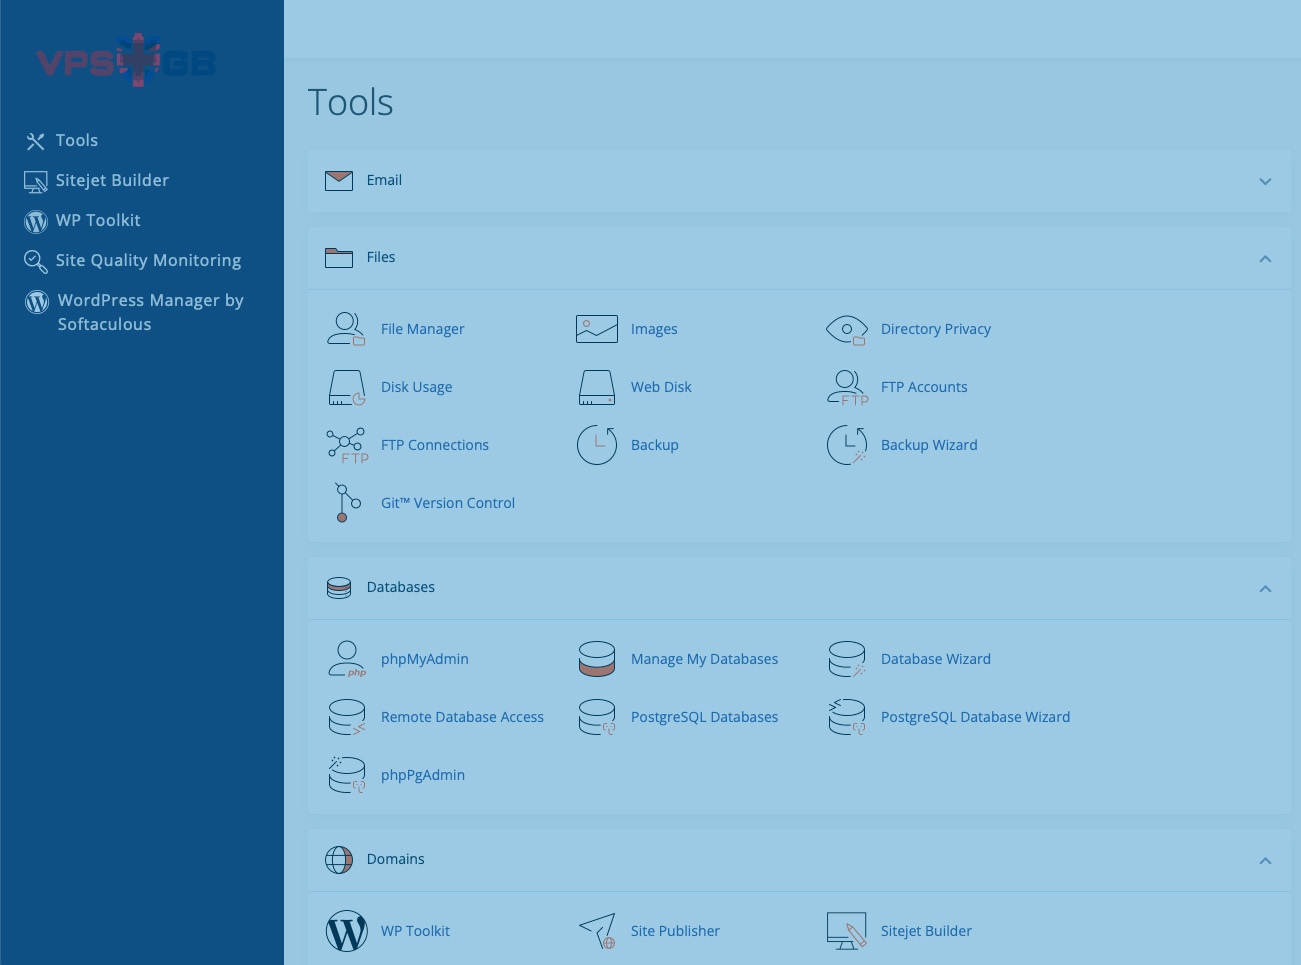This screenshot has width=1301, height=965.
Task: Click the Directory Privacy eye icon
Action: pos(846,329)
